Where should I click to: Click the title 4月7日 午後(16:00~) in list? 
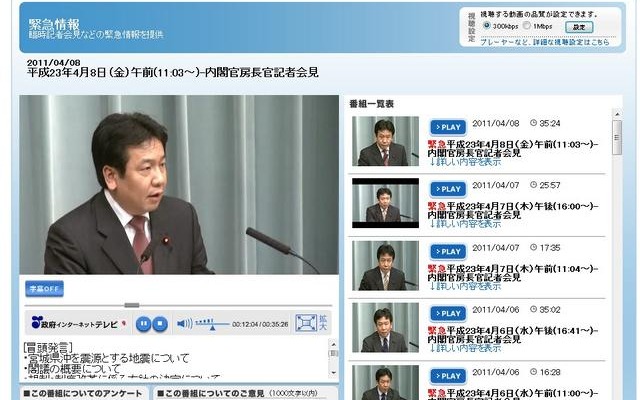tap(513, 211)
